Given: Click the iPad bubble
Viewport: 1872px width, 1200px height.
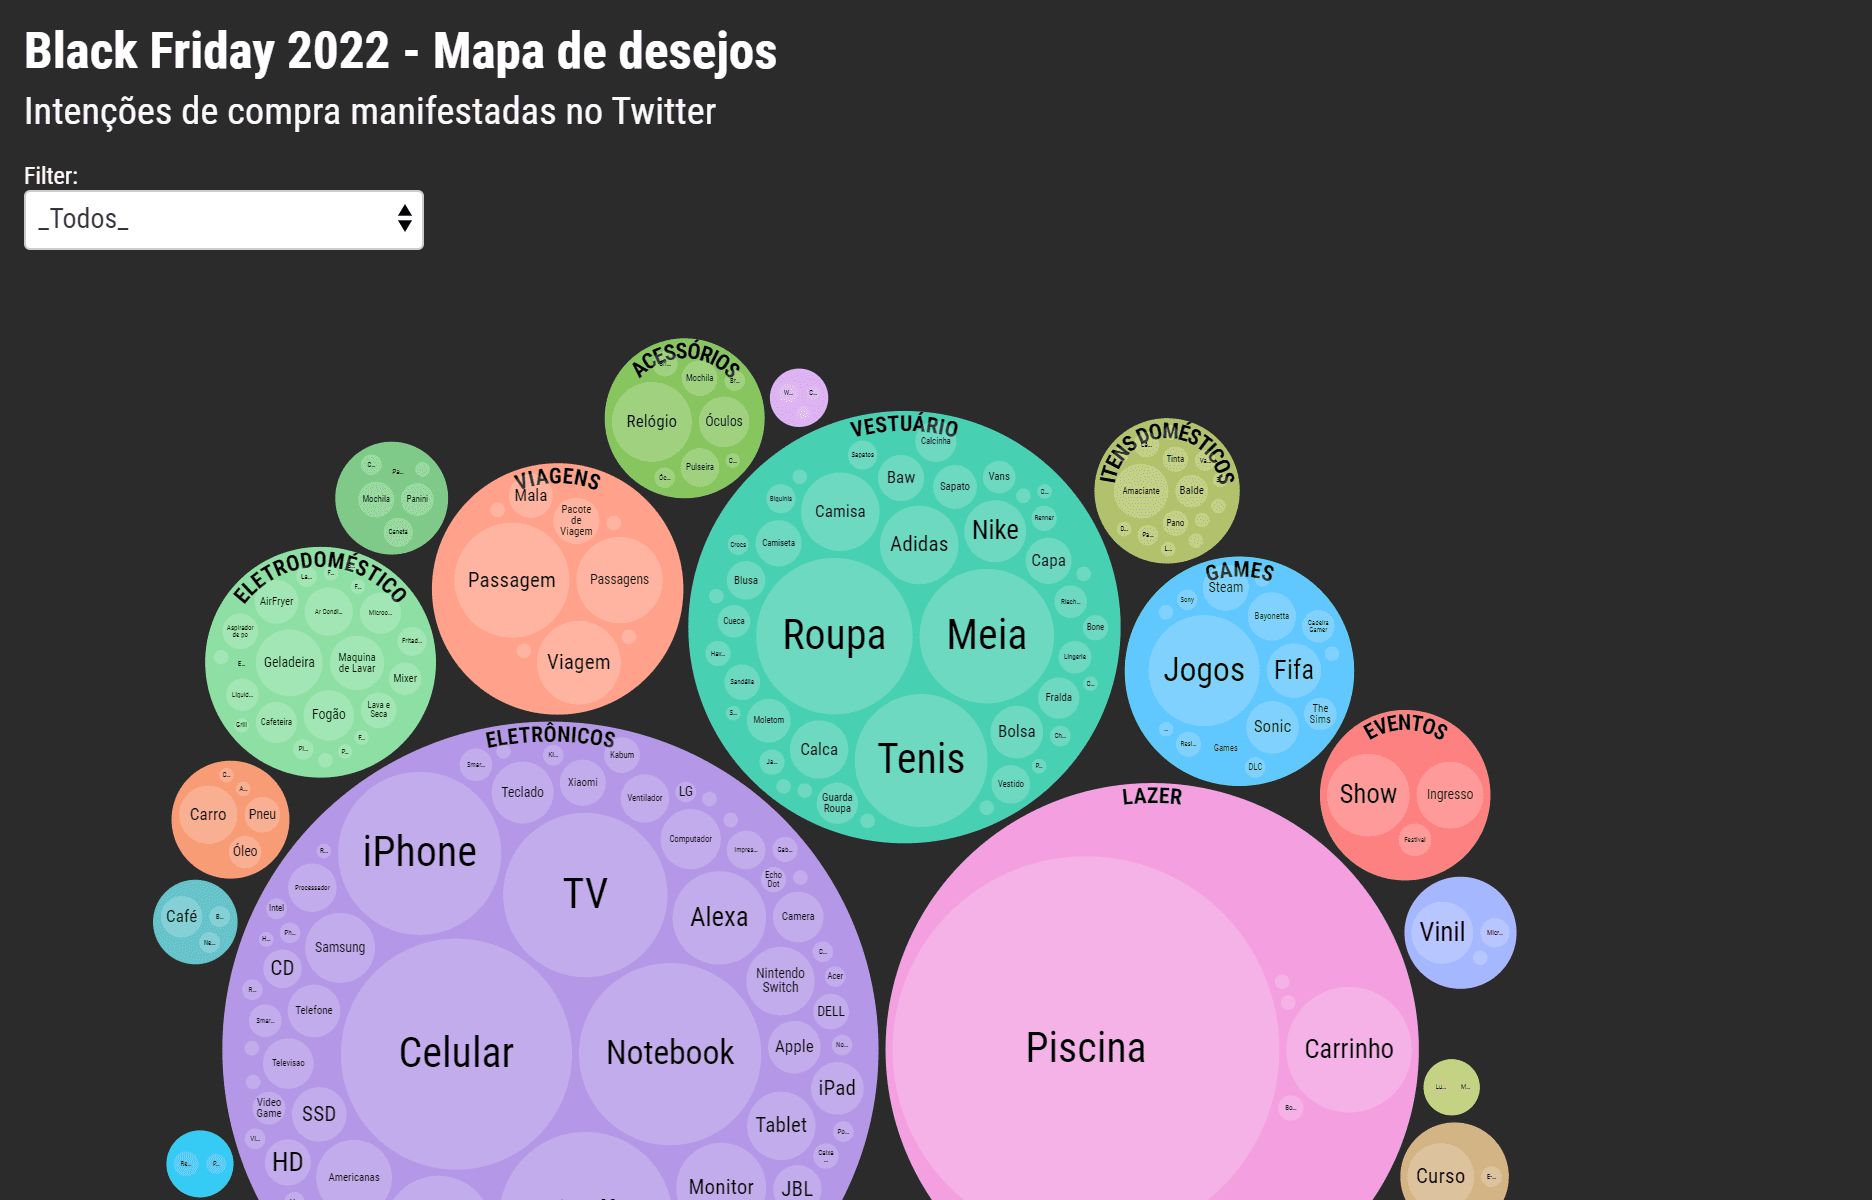Looking at the screenshot, I should coord(837,1088).
